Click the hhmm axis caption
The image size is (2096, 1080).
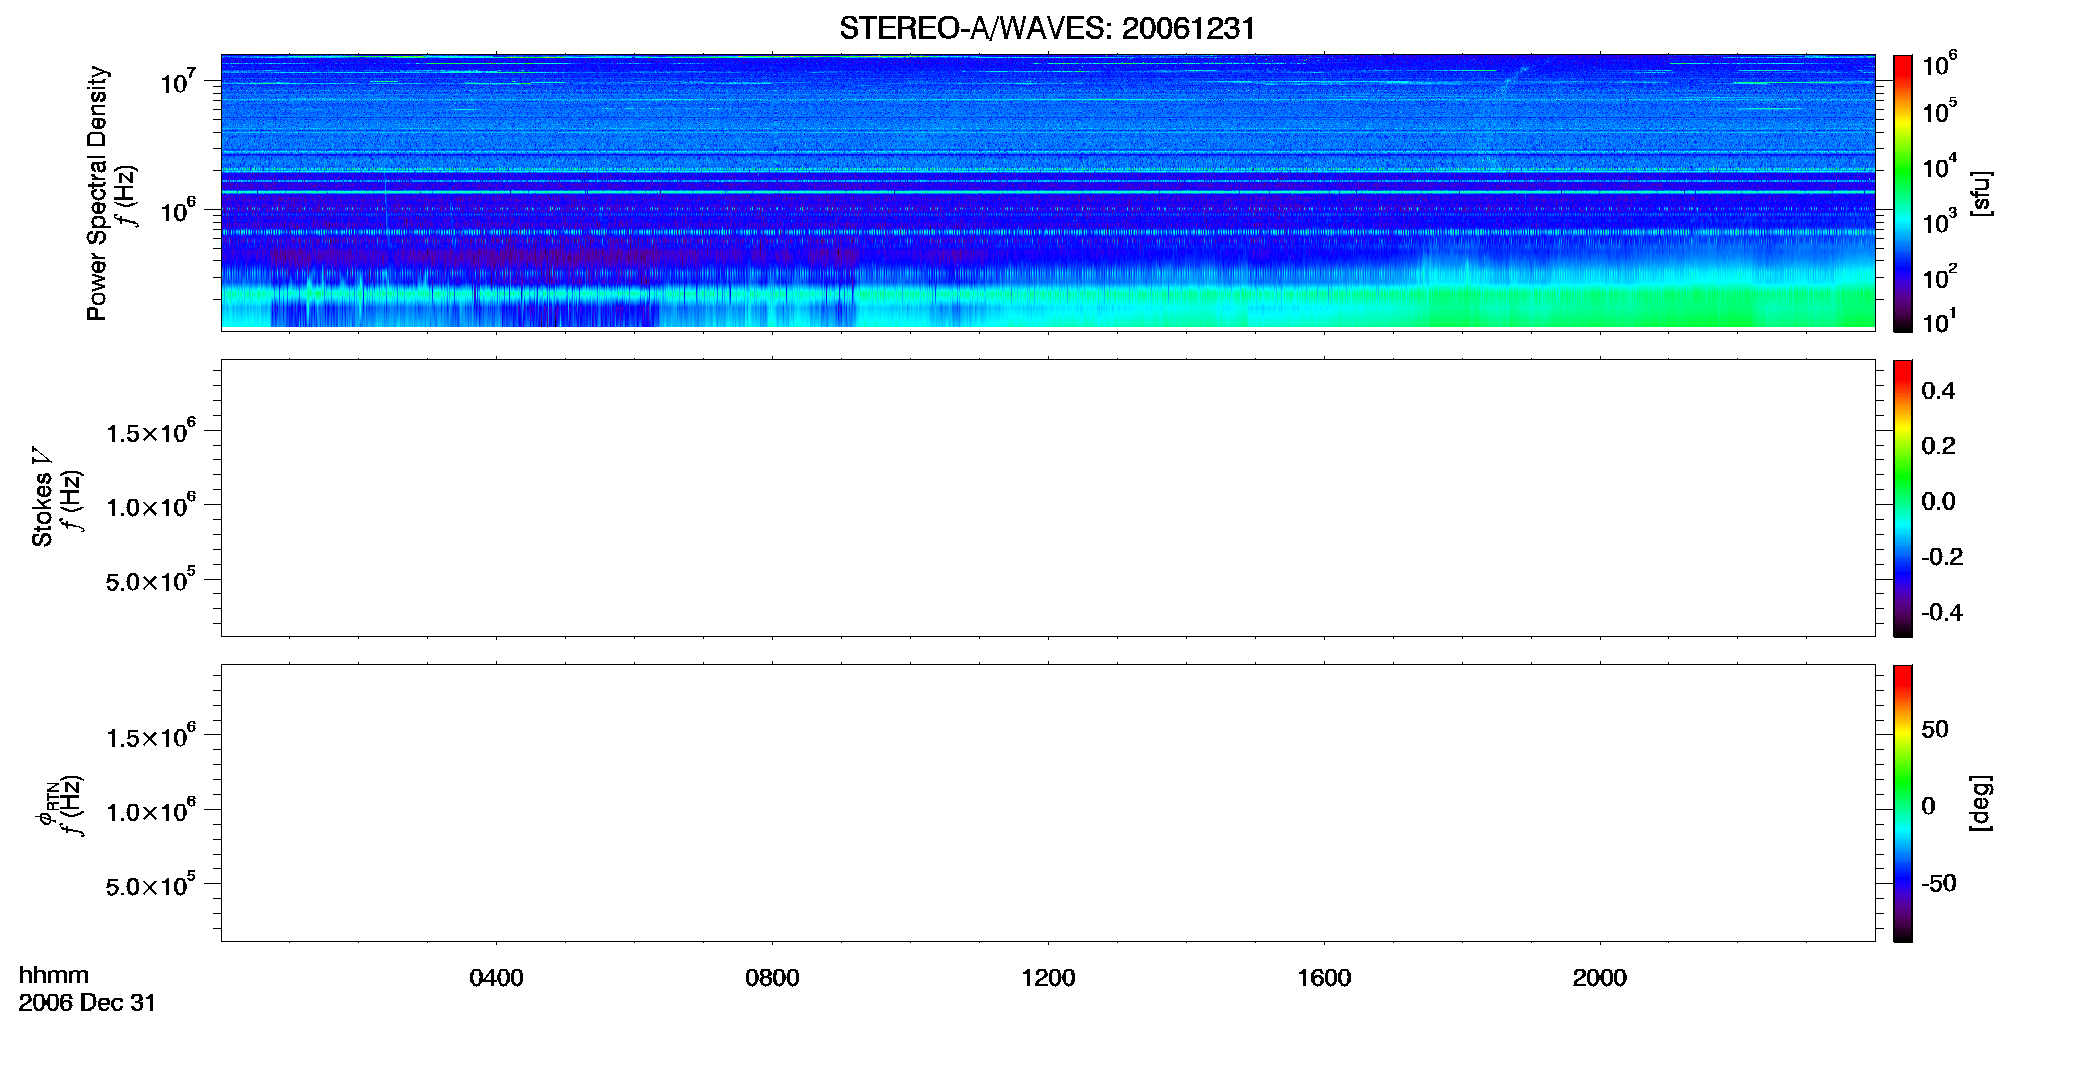[x=54, y=975]
